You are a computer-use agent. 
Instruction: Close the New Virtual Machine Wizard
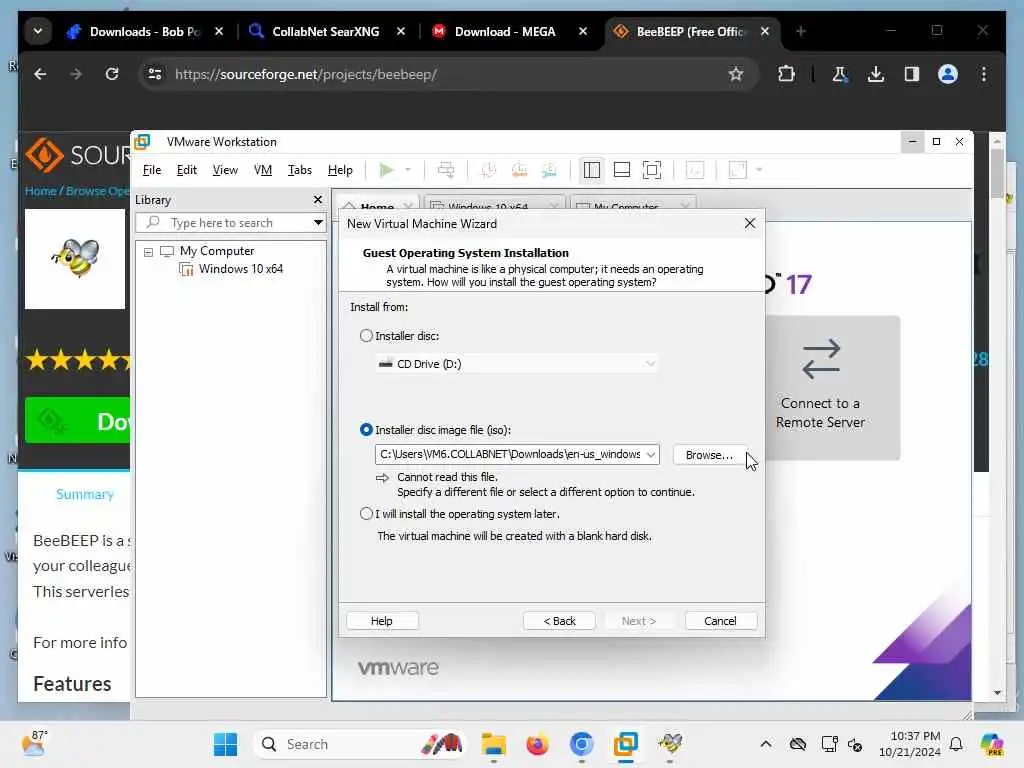click(750, 223)
